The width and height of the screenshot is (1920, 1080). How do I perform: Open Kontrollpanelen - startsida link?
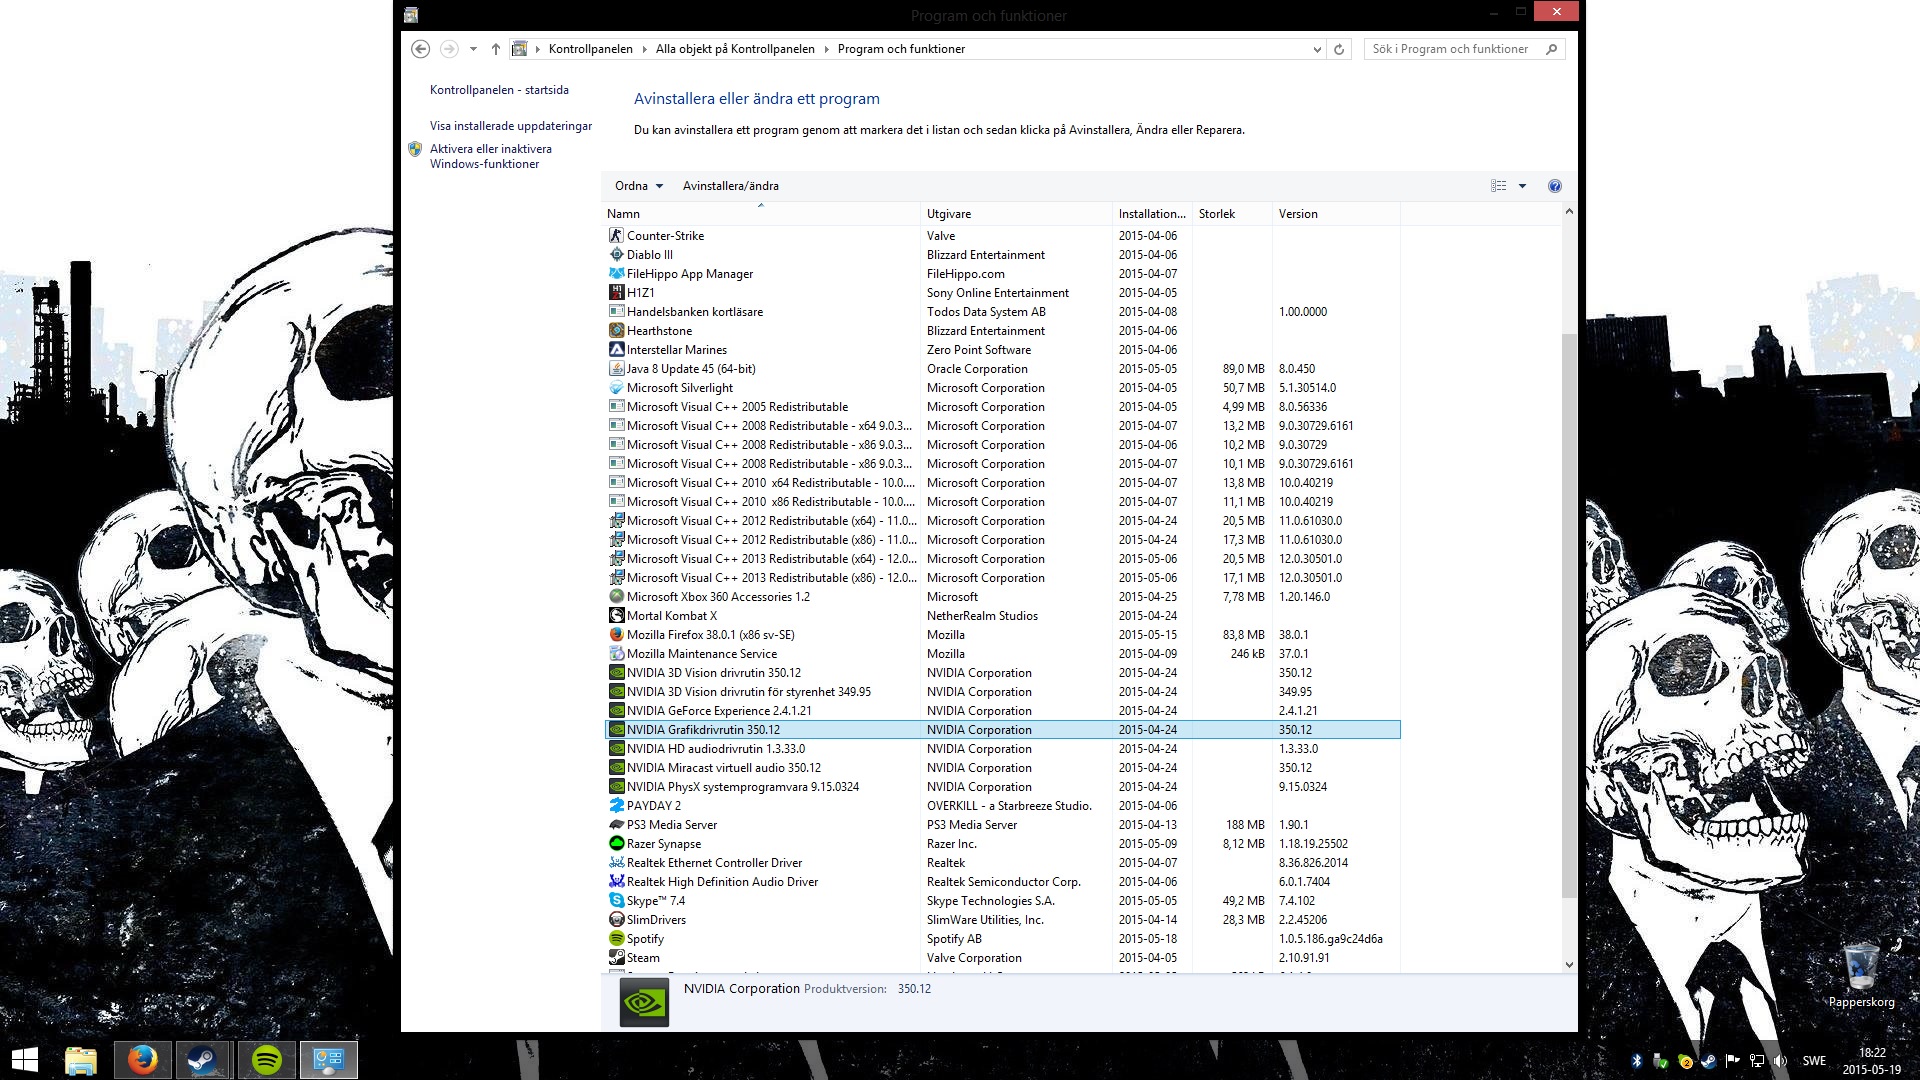[499, 90]
